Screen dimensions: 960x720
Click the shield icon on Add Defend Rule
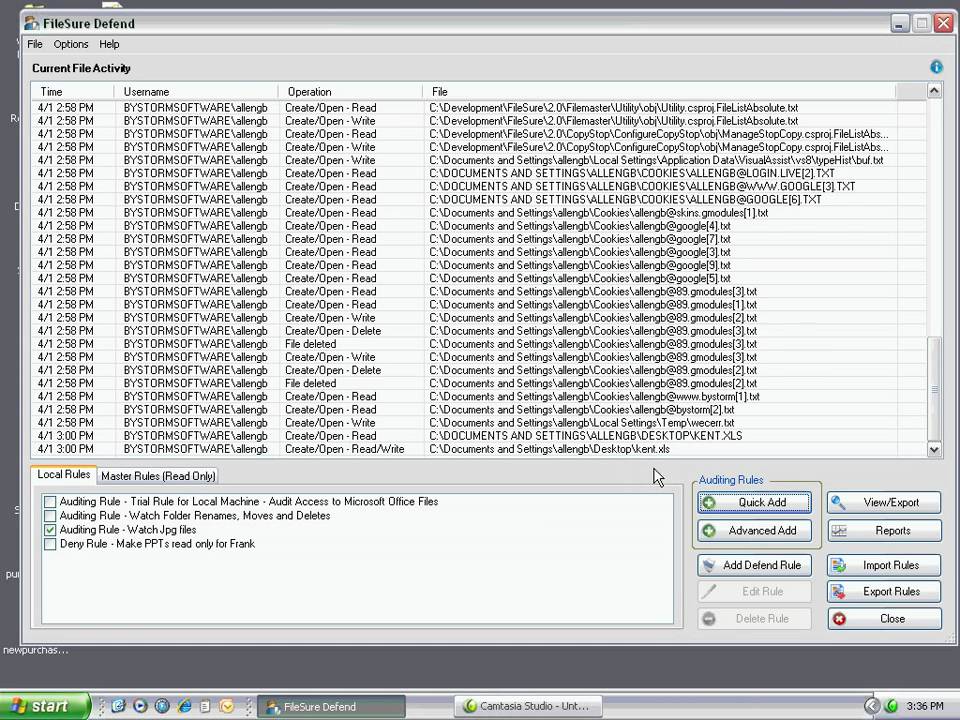tap(709, 565)
